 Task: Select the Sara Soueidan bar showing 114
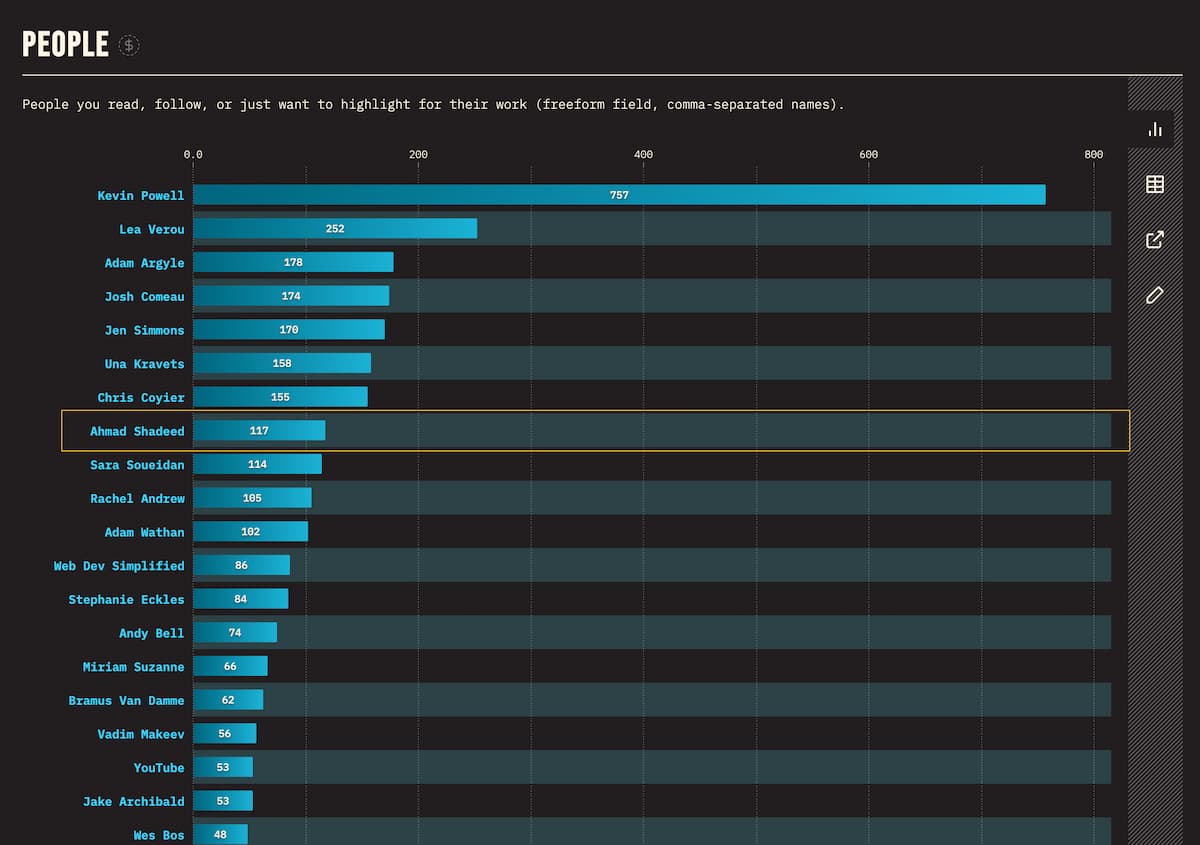click(x=257, y=464)
